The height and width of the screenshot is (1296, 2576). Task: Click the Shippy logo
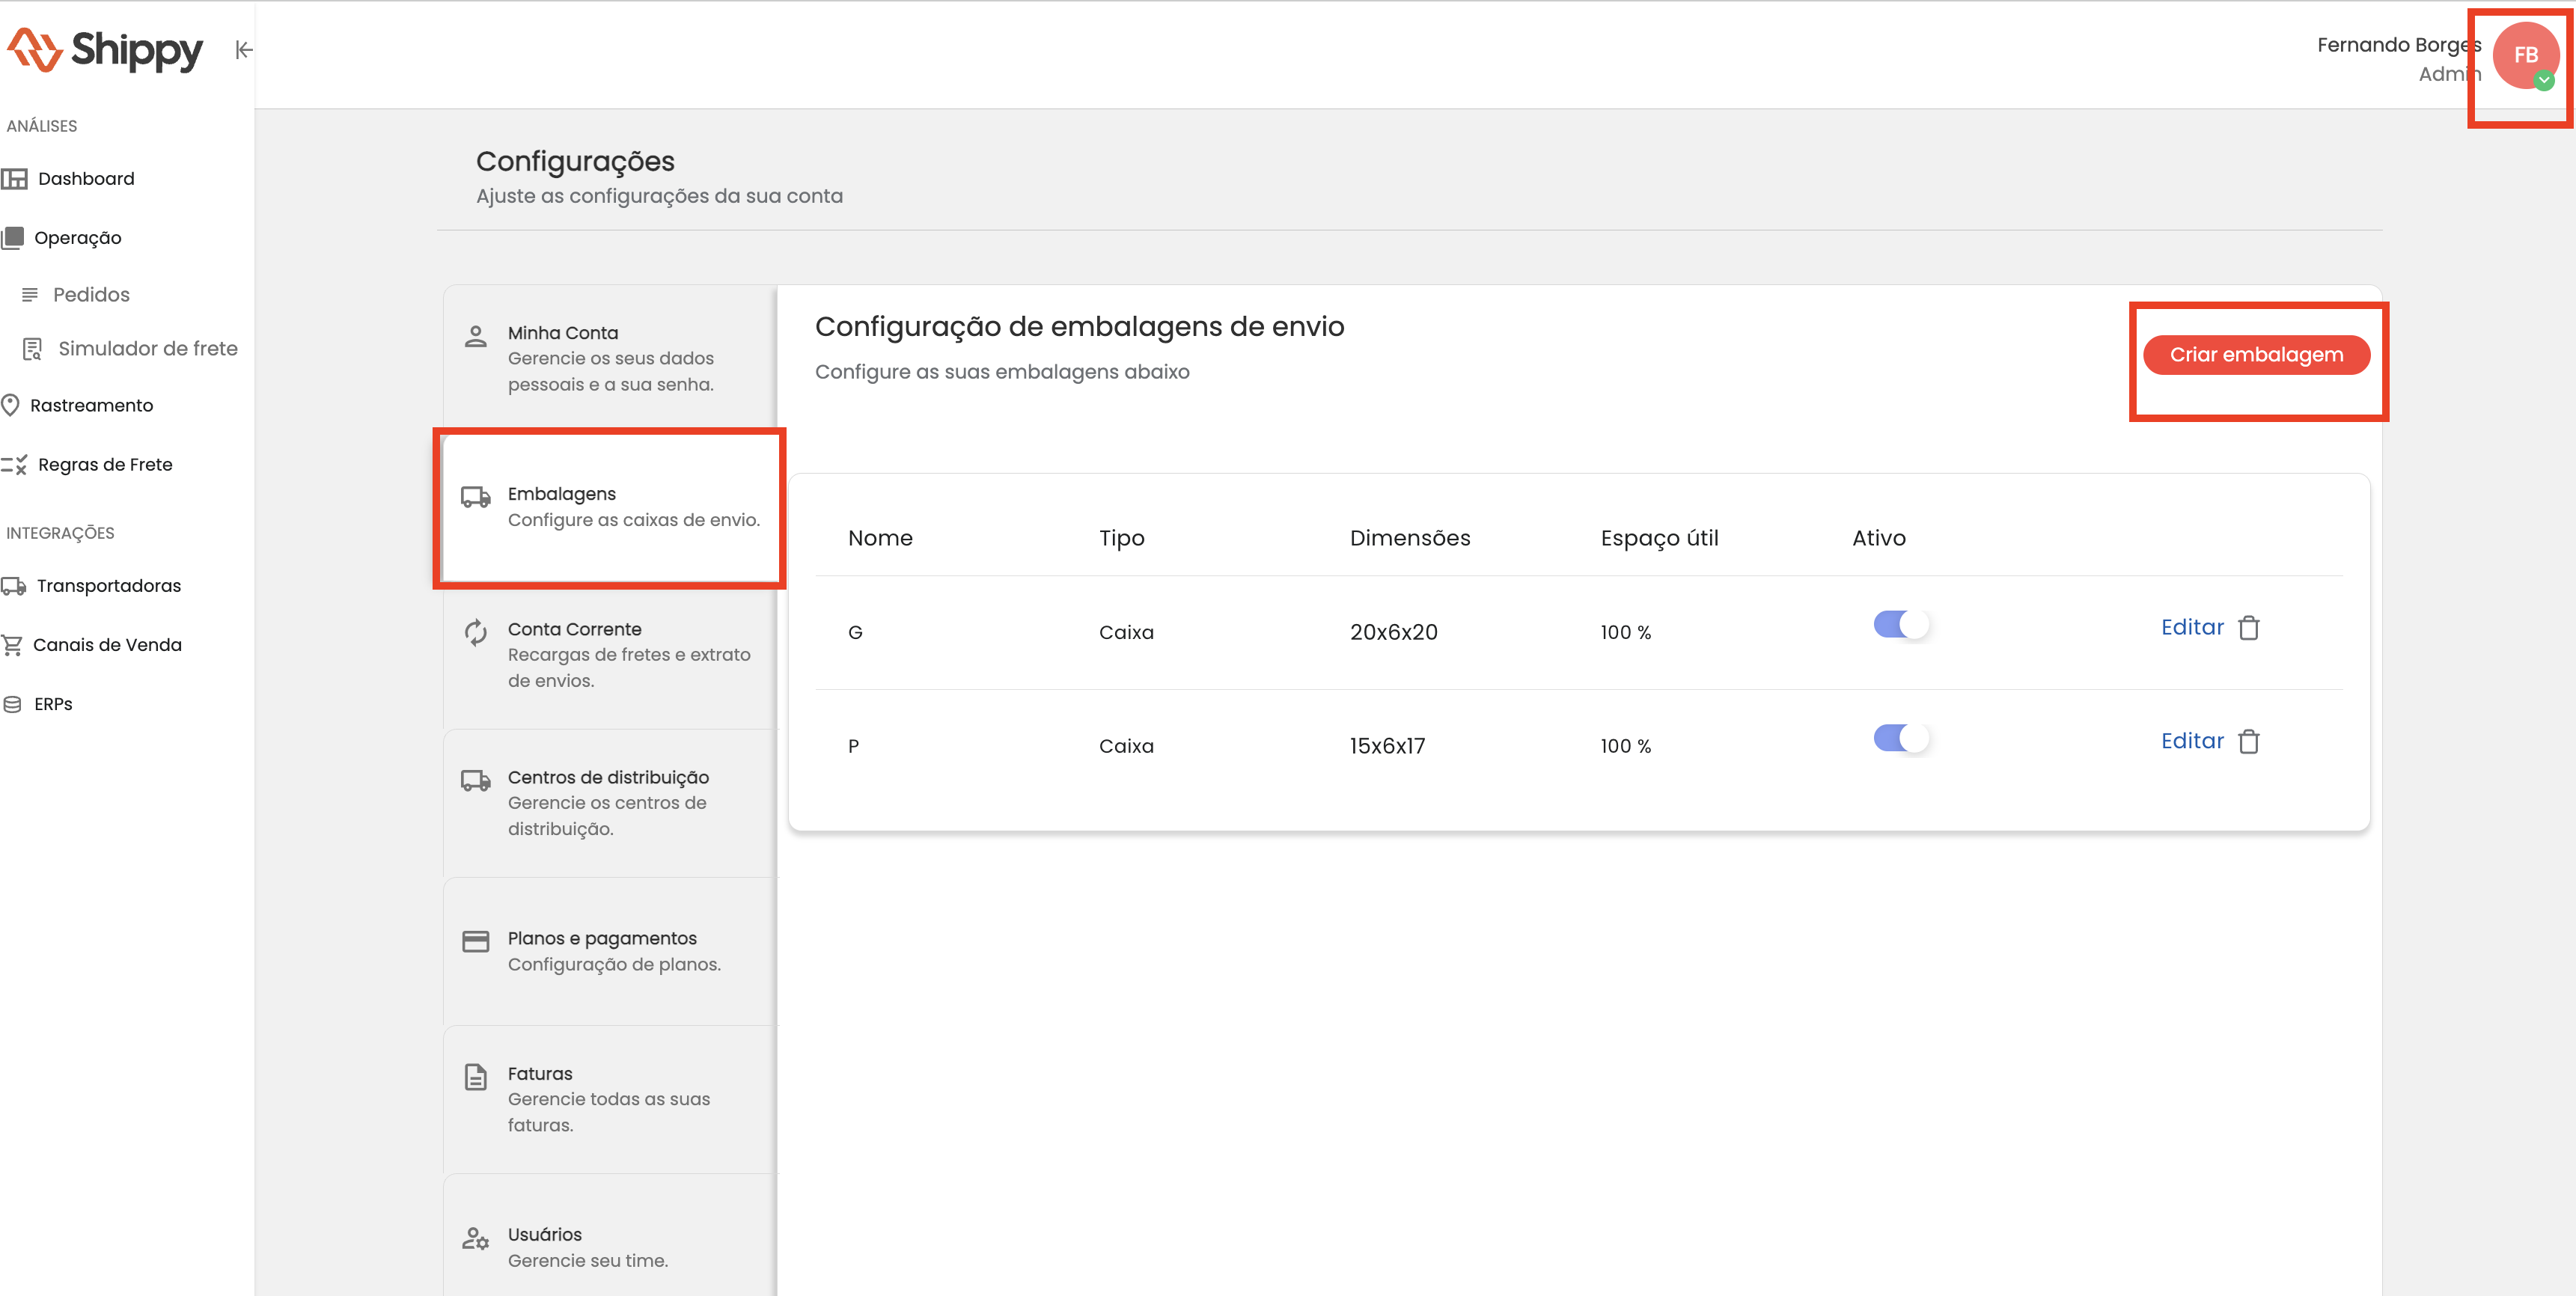click(105, 50)
